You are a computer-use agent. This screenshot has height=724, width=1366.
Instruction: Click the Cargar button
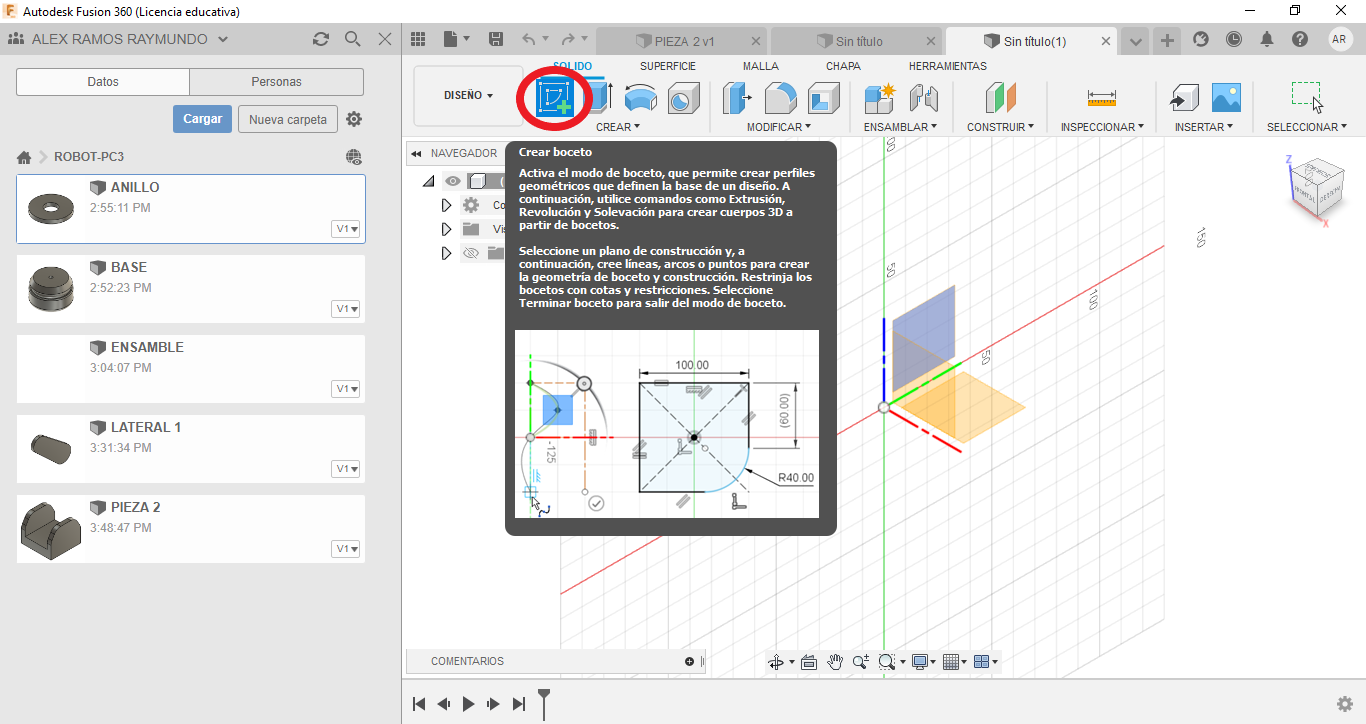coord(202,119)
